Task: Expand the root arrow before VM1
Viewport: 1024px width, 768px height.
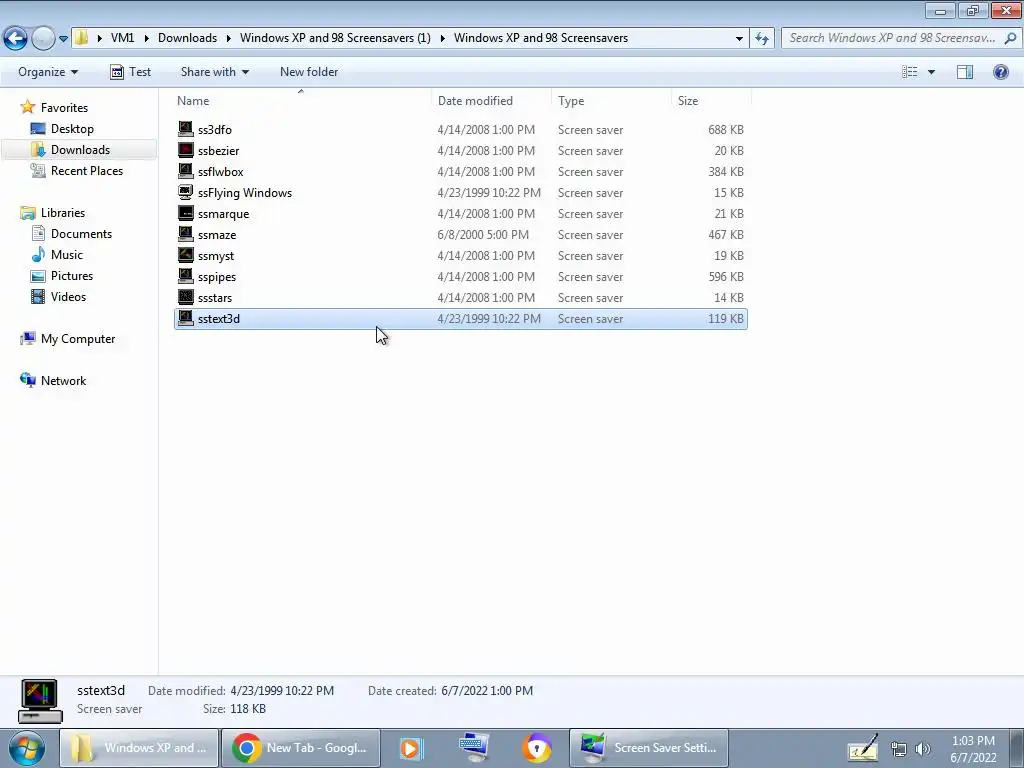Action: click(99, 38)
